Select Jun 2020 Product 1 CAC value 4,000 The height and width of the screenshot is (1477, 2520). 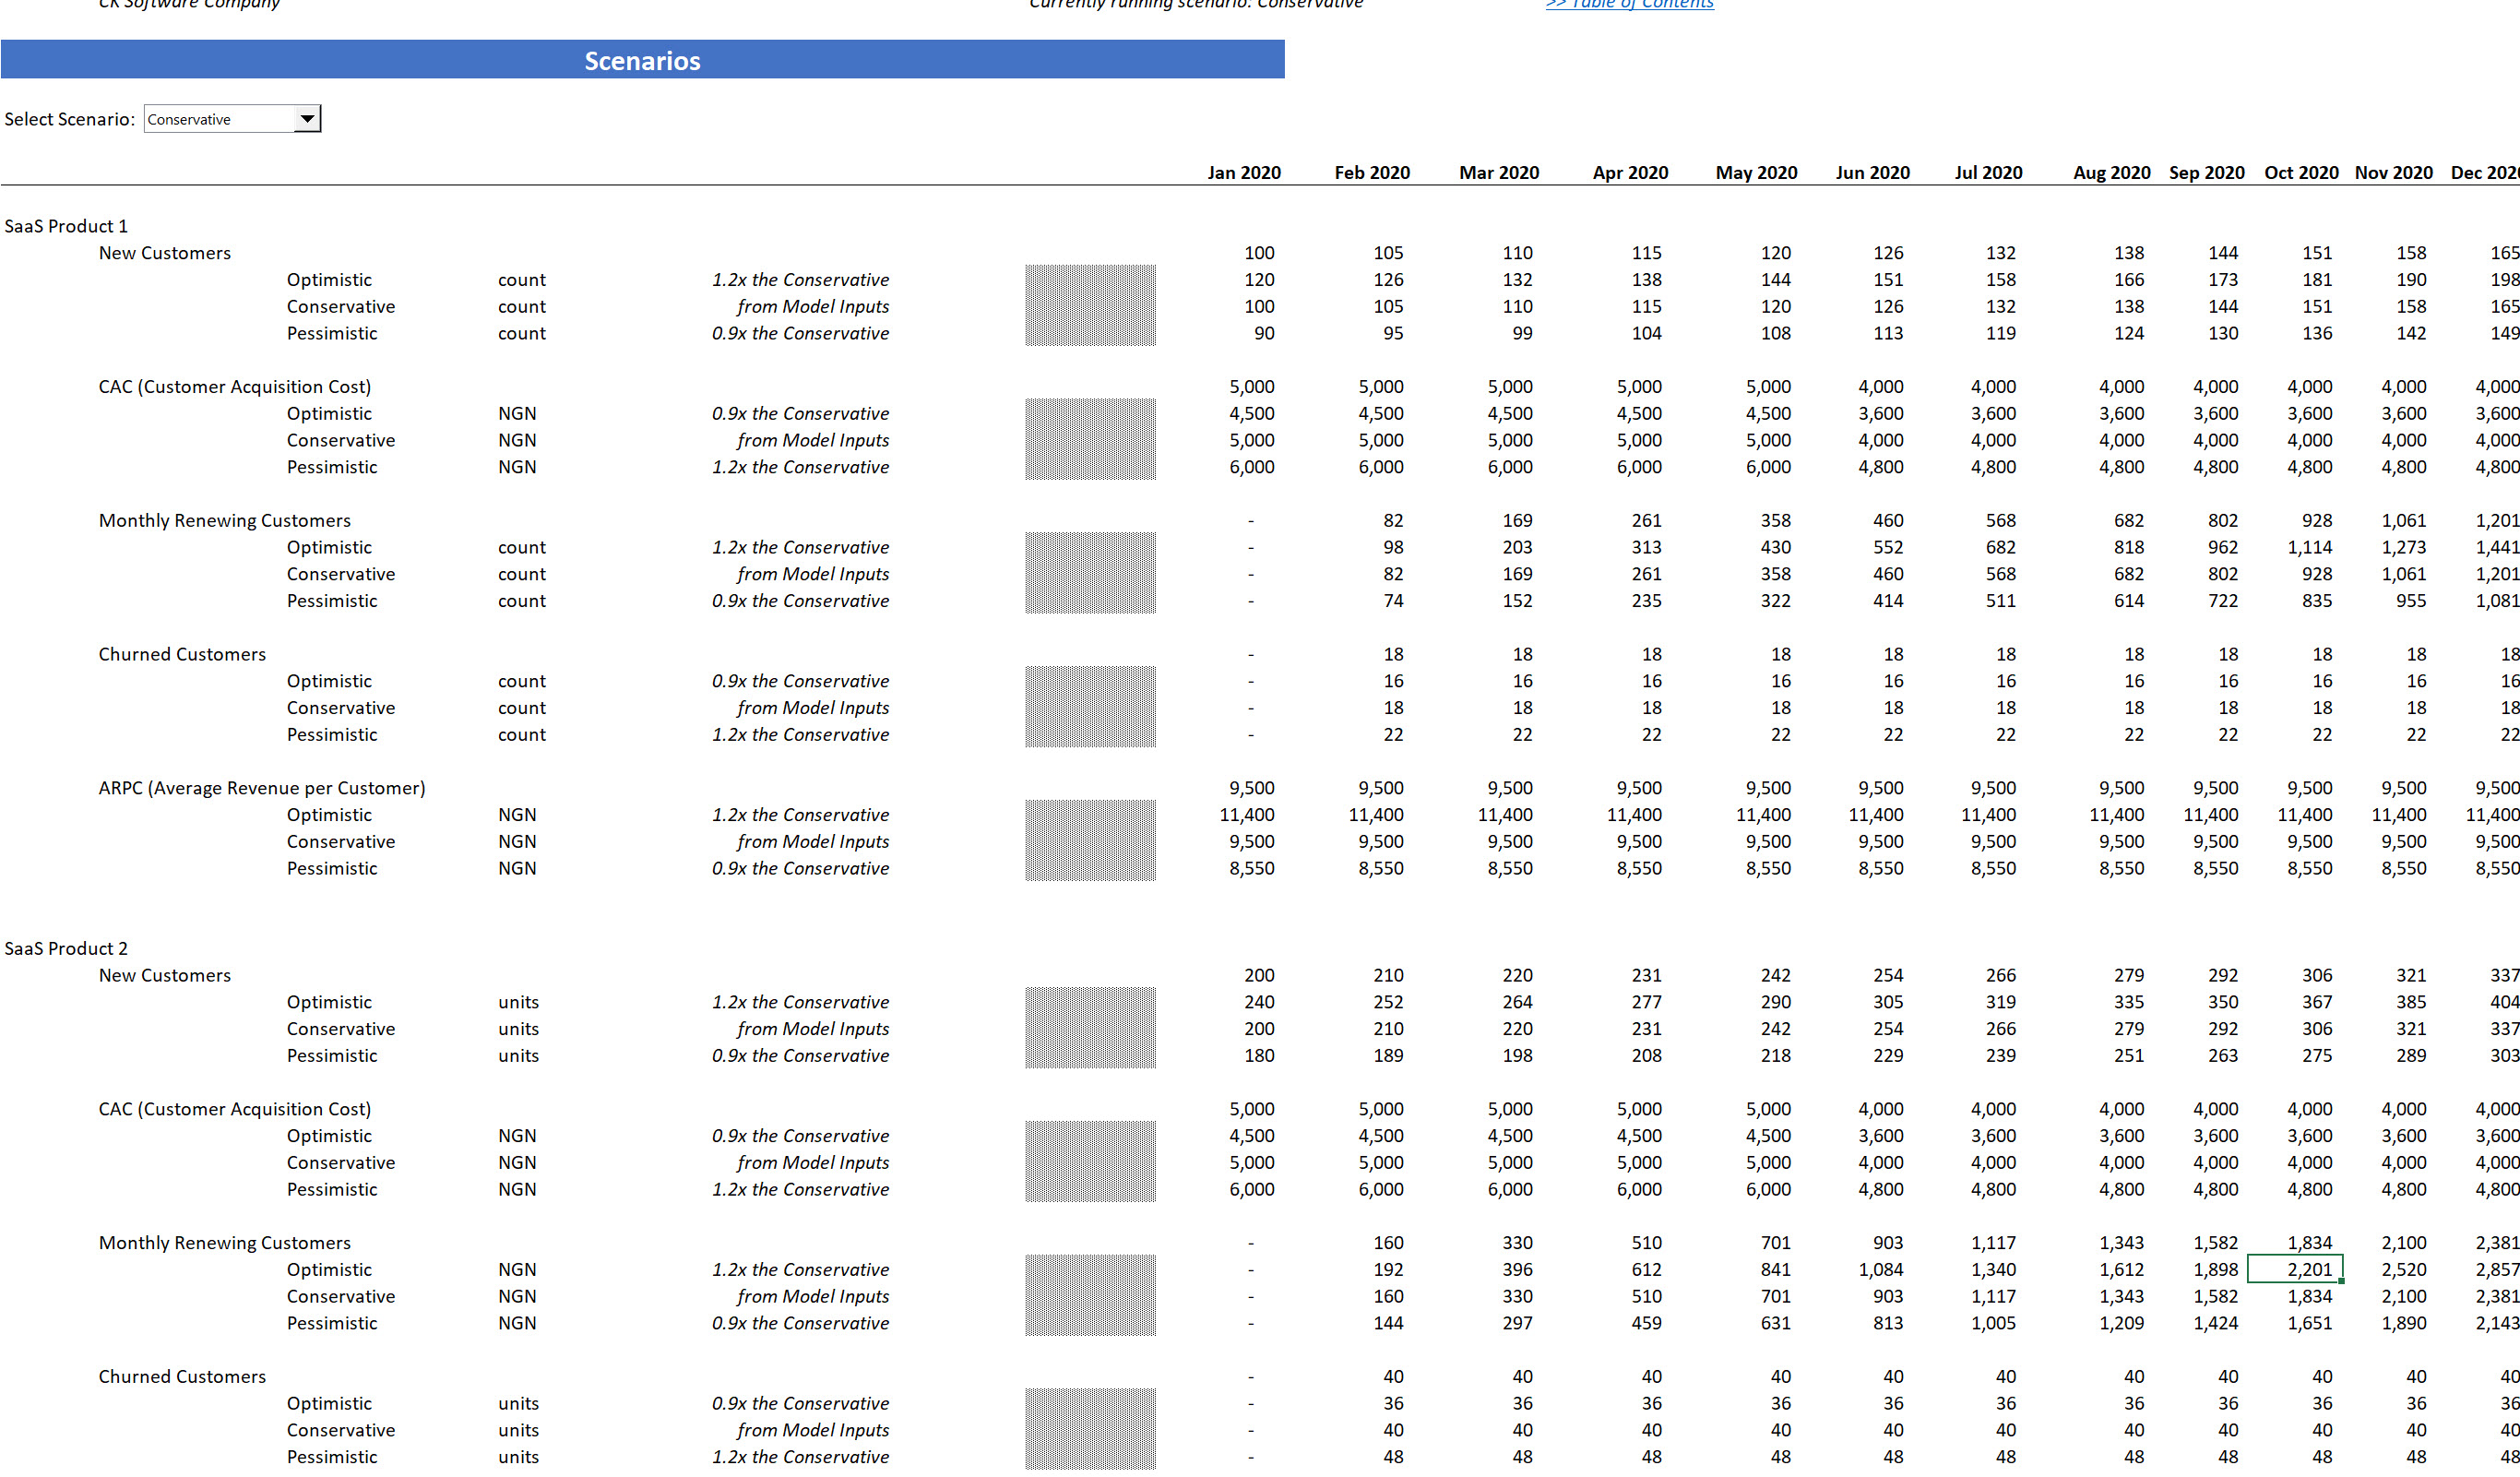coord(1880,387)
